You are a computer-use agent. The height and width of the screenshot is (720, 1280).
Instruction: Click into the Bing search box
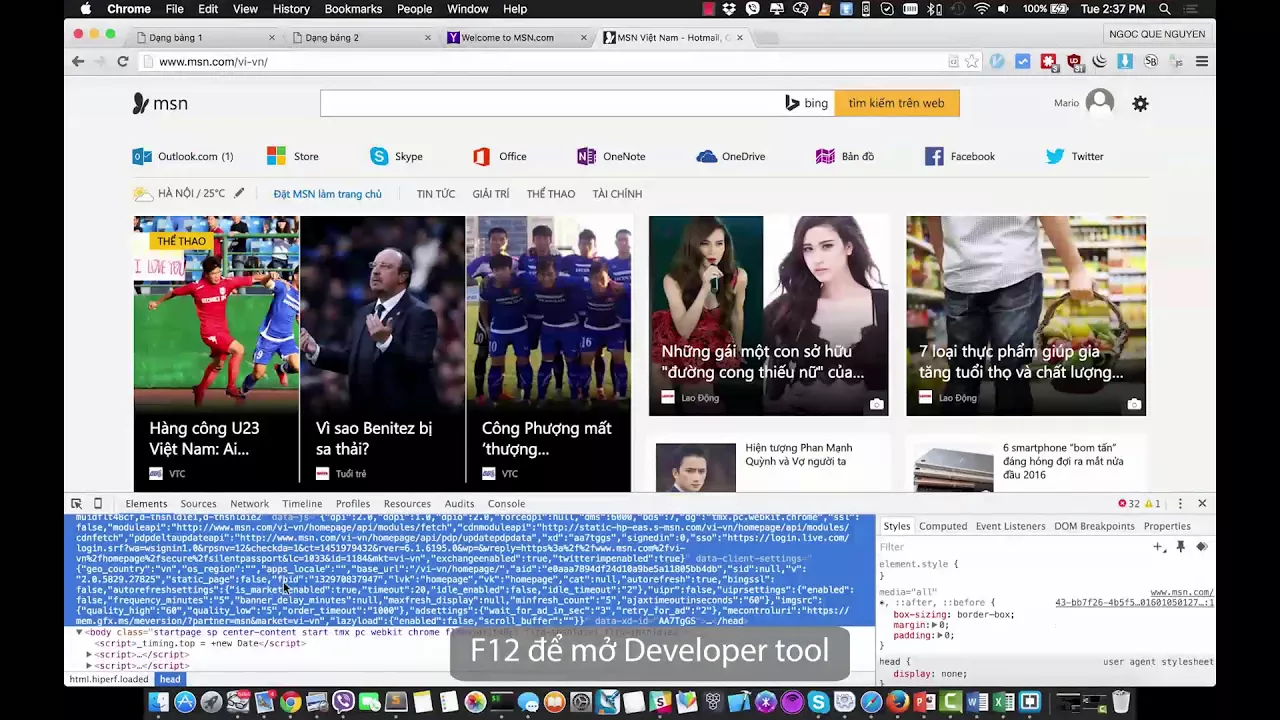click(550, 103)
